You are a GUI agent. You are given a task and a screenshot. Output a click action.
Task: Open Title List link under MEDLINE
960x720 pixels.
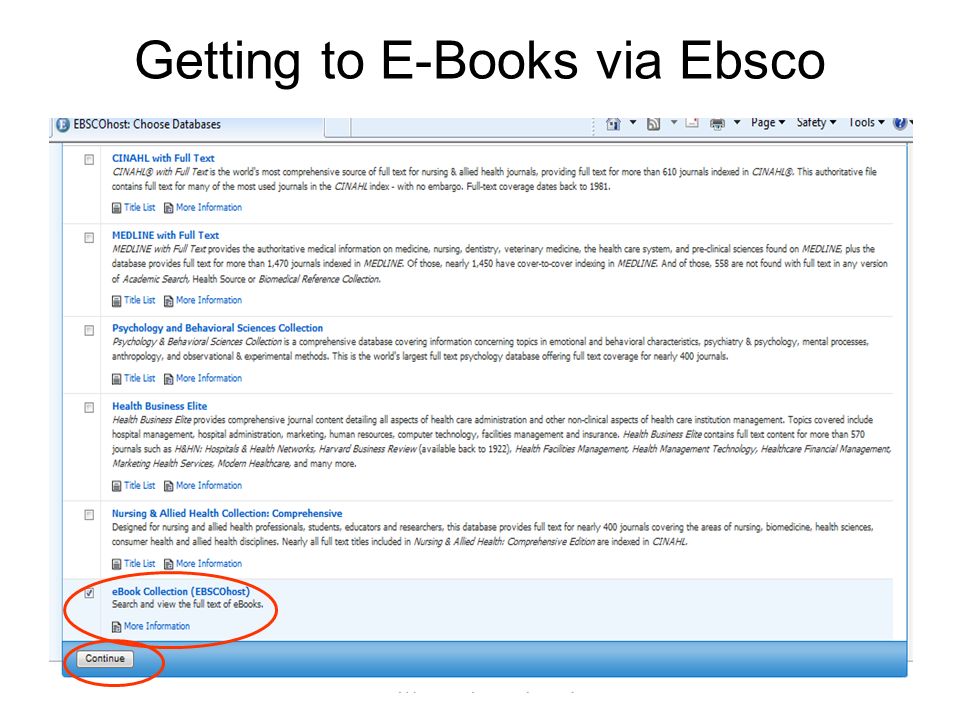pyautogui.click(x=140, y=300)
